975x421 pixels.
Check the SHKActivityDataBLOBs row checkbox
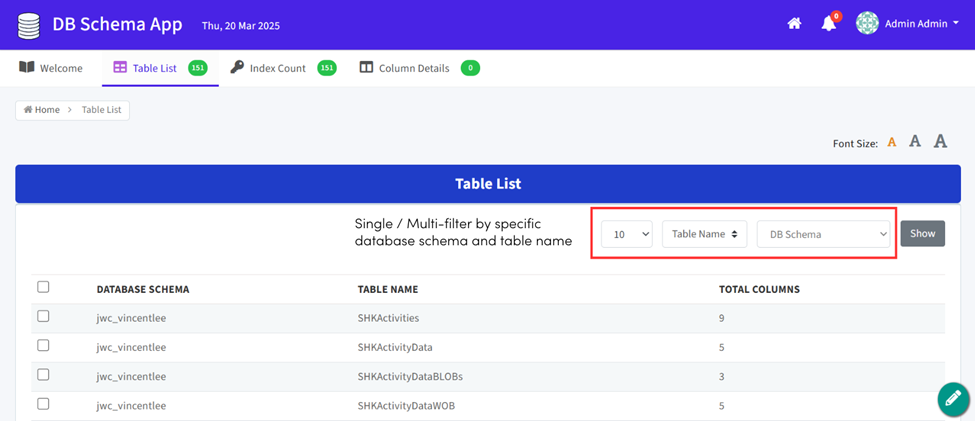[43, 375]
